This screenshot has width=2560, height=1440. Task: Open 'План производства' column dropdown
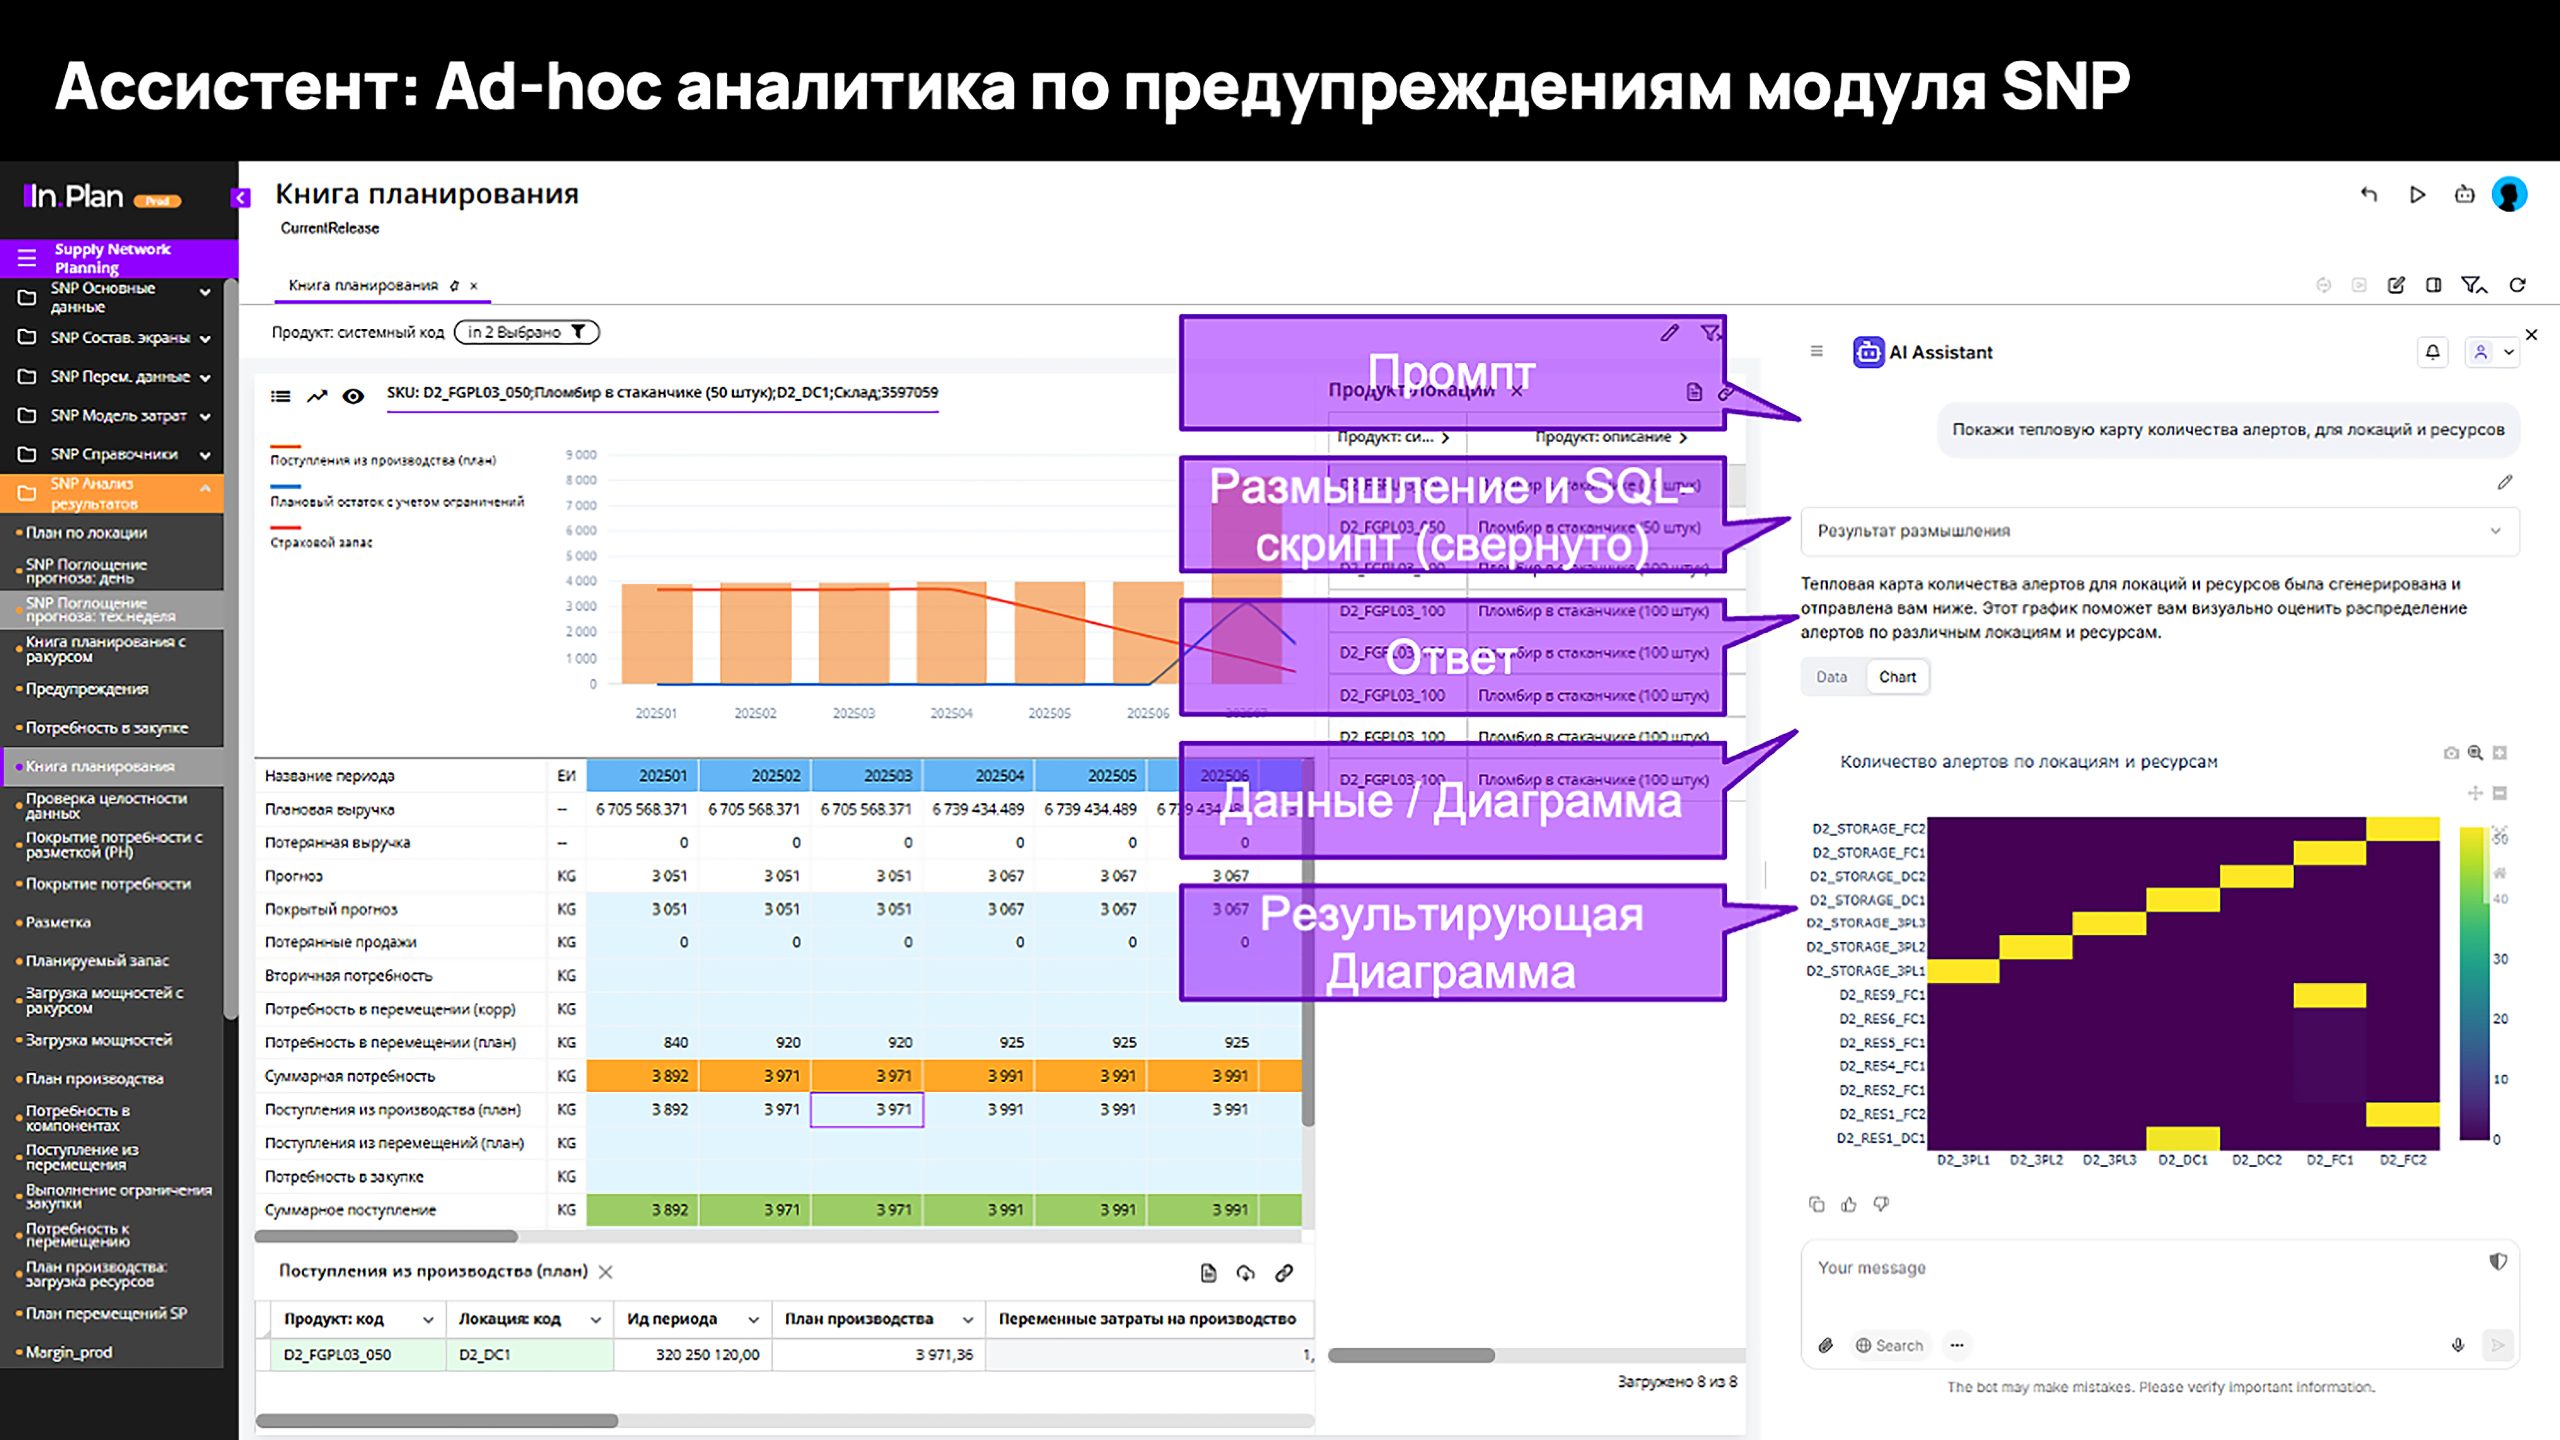(x=967, y=1320)
